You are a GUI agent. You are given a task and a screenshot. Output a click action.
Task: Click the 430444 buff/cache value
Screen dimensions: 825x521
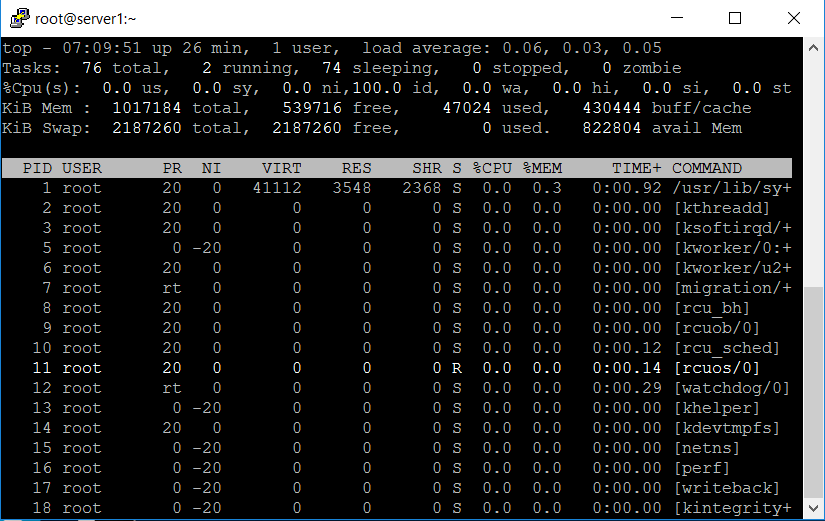point(612,108)
